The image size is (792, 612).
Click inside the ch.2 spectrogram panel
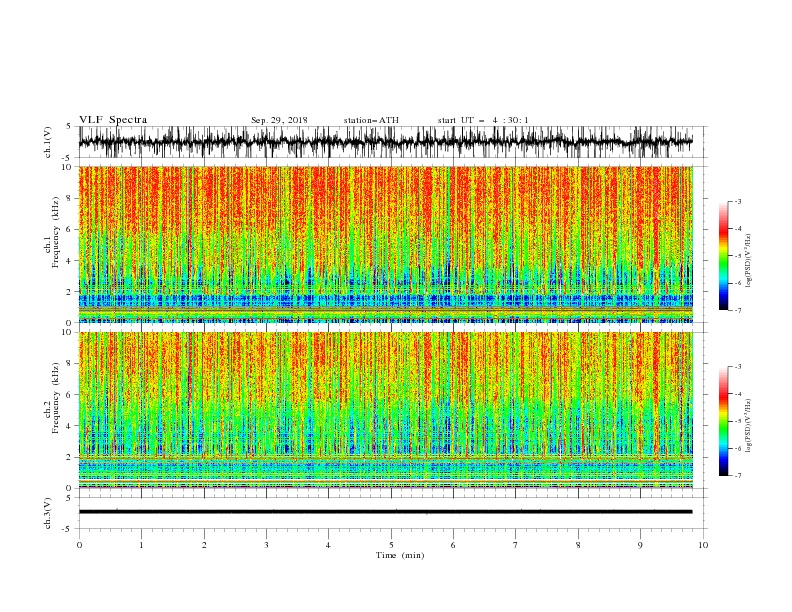[x=385, y=410]
